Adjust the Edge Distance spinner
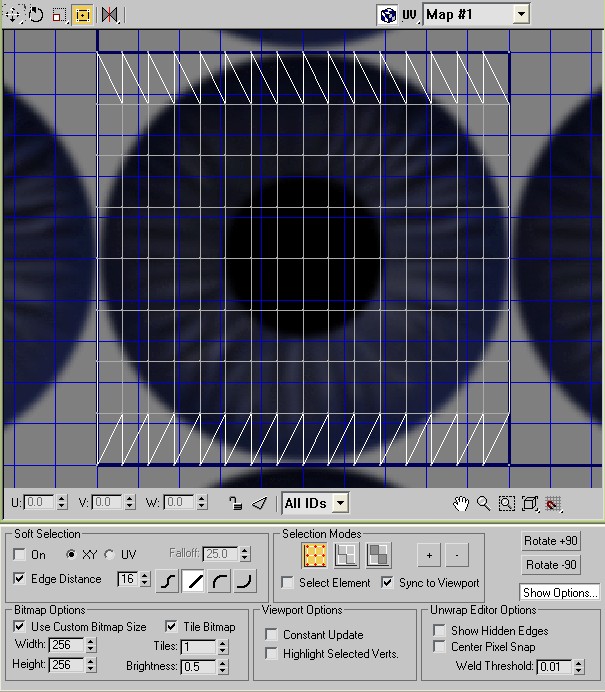605x692 pixels. pos(145,579)
